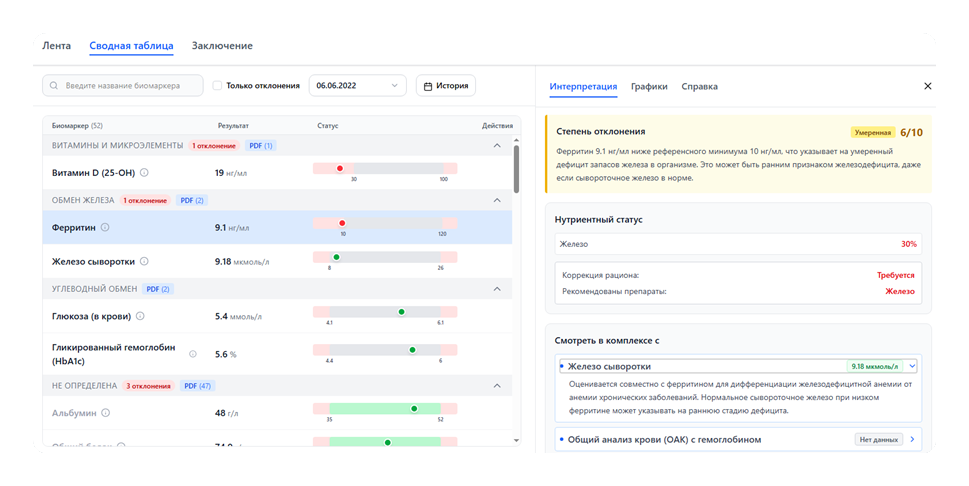Click the Статус column header
The height and width of the screenshot is (486, 969).
(x=328, y=126)
